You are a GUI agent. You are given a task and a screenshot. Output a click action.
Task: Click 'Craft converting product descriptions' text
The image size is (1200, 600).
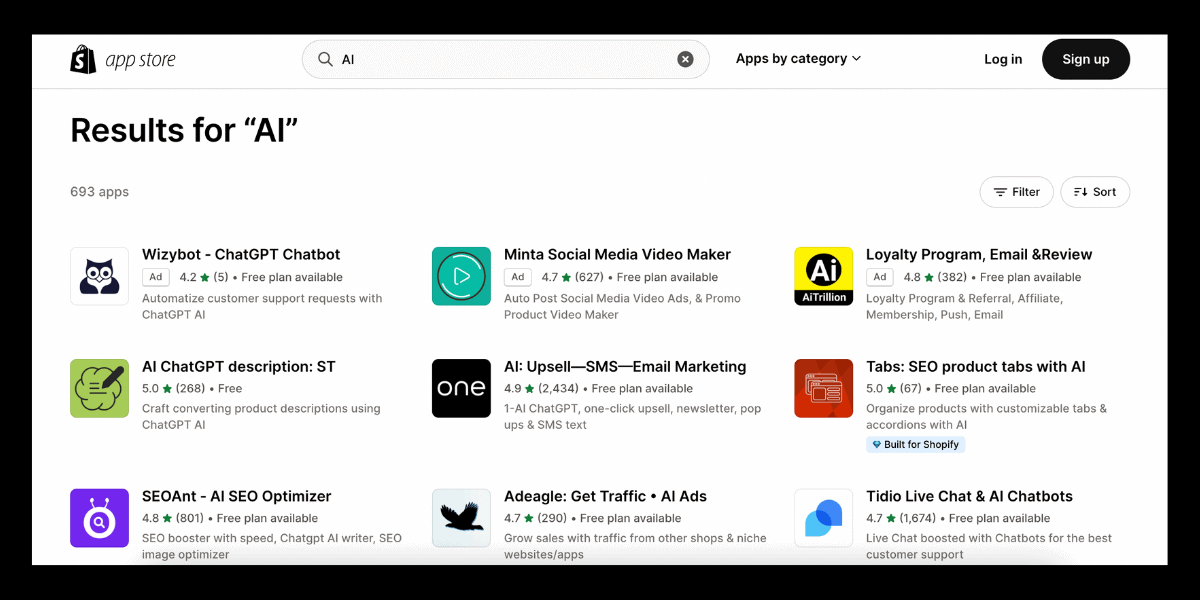click(x=261, y=416)
